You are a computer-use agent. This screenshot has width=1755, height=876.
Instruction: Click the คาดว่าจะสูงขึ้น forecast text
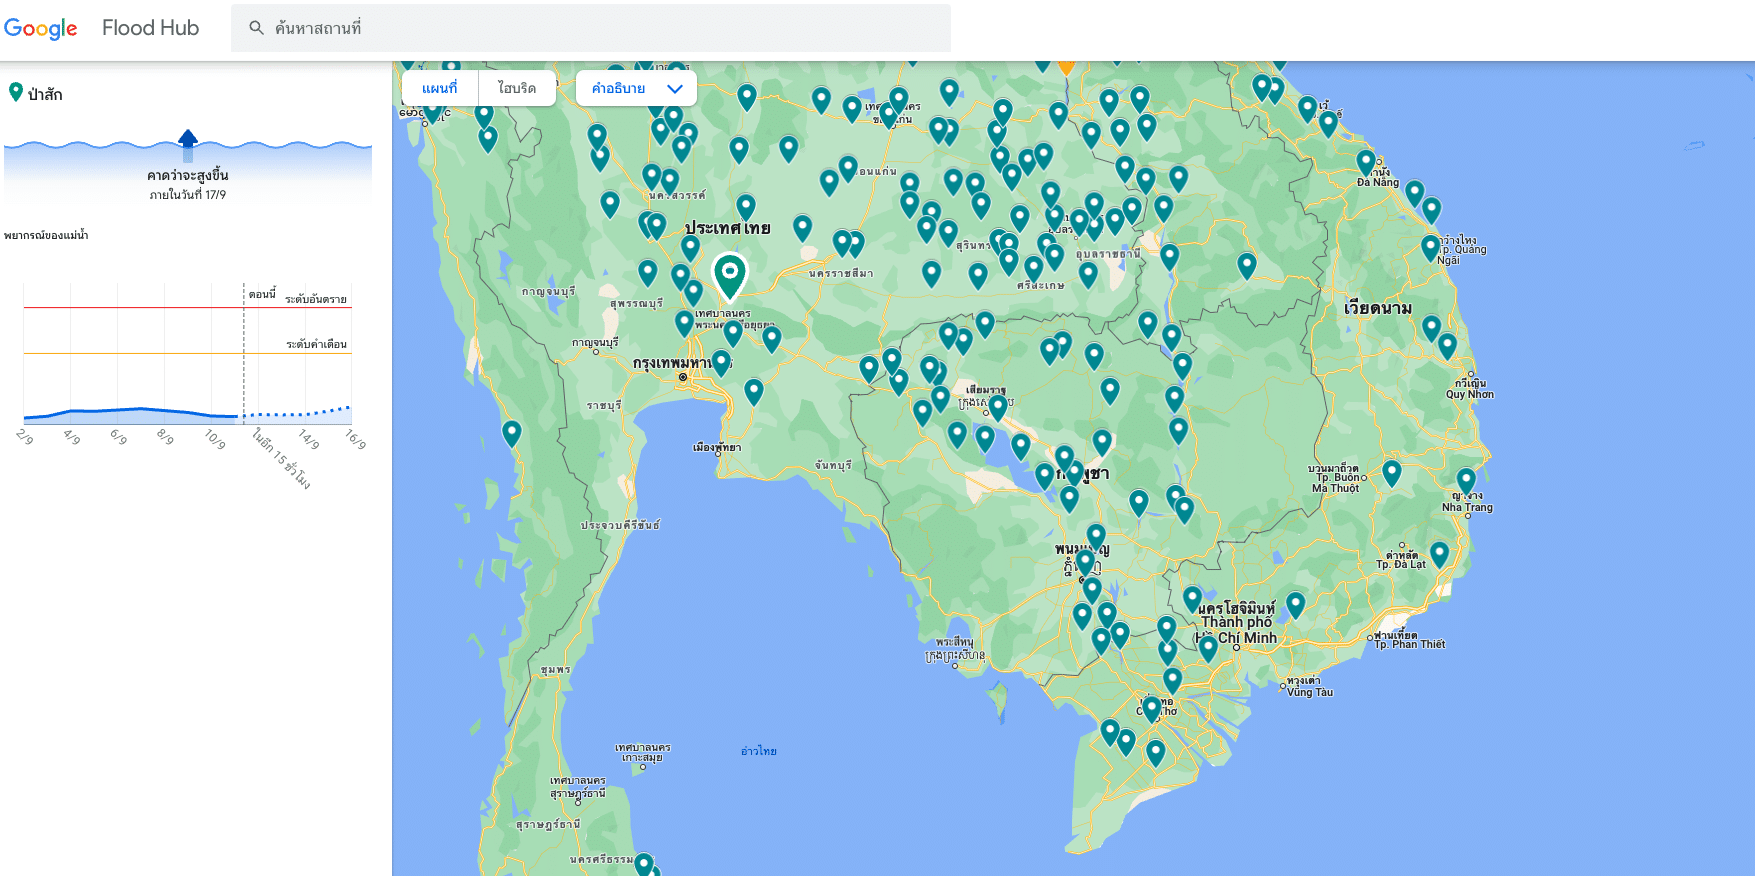(x=188, y=175)
